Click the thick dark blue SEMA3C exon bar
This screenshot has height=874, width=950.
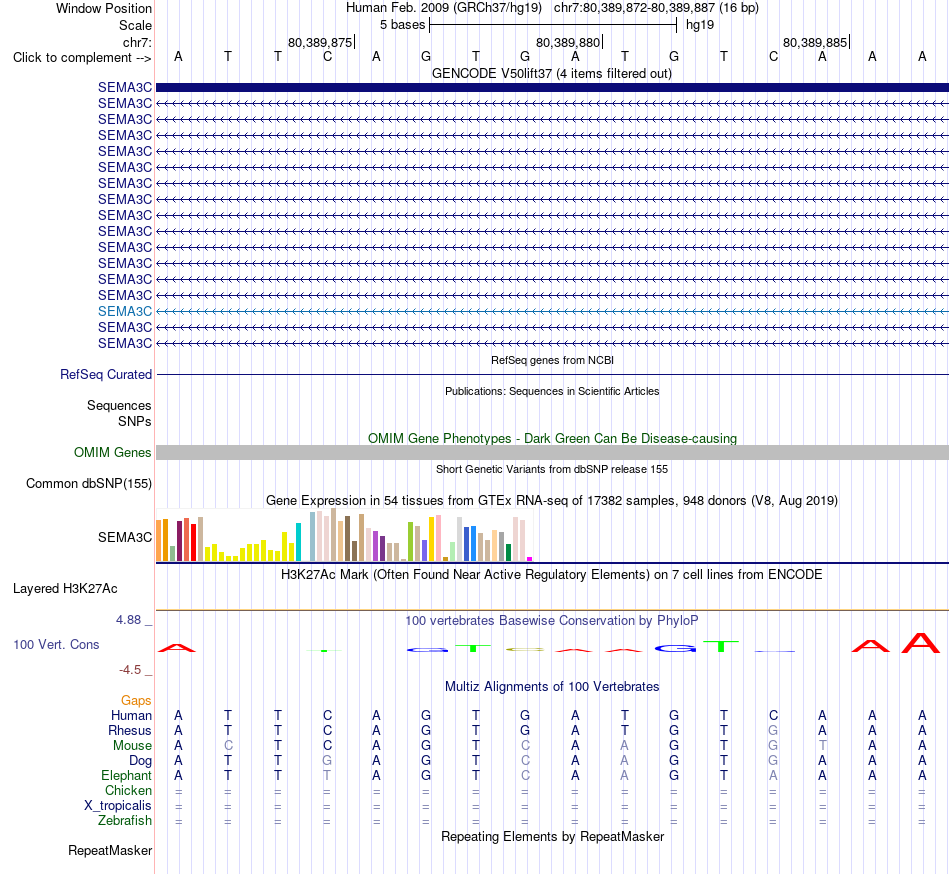(x=552, y=88)
